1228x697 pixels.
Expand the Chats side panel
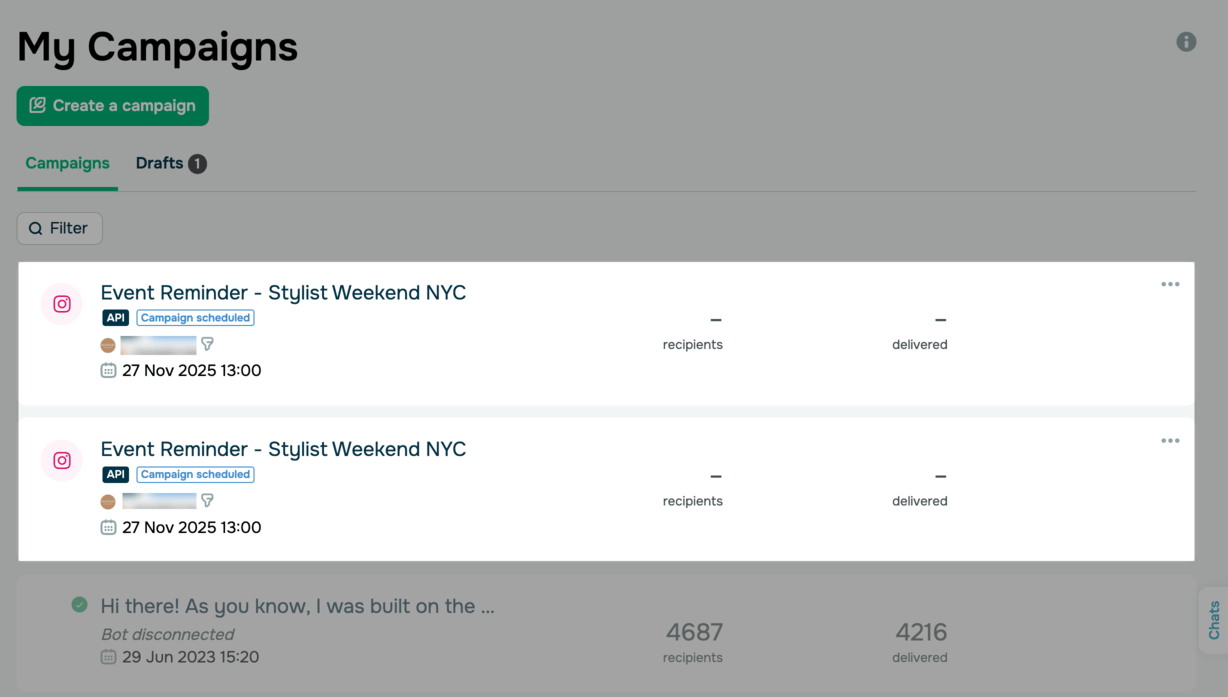pyautogui.click(x=1214, y=620)
